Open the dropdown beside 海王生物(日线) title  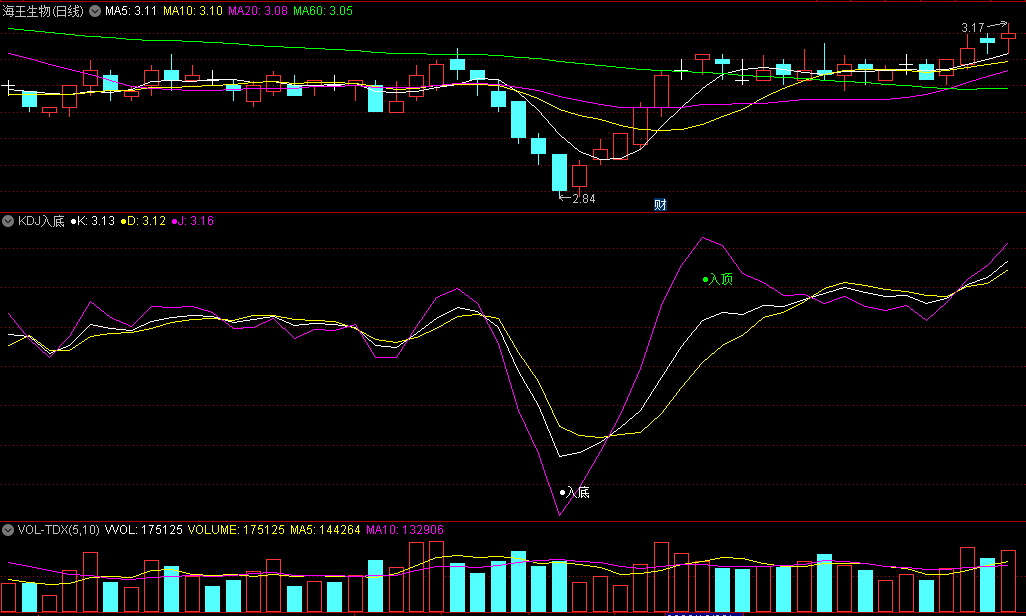(95, 11)
